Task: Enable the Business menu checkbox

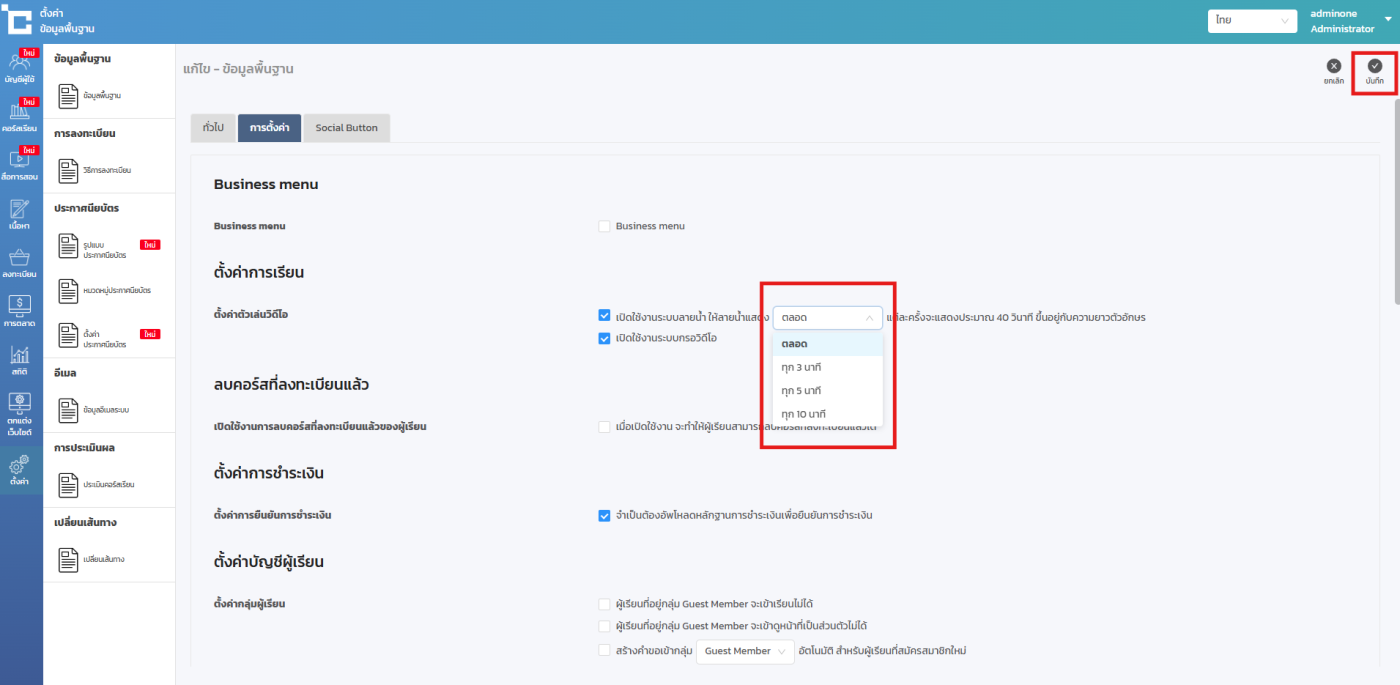Action: 604,226
